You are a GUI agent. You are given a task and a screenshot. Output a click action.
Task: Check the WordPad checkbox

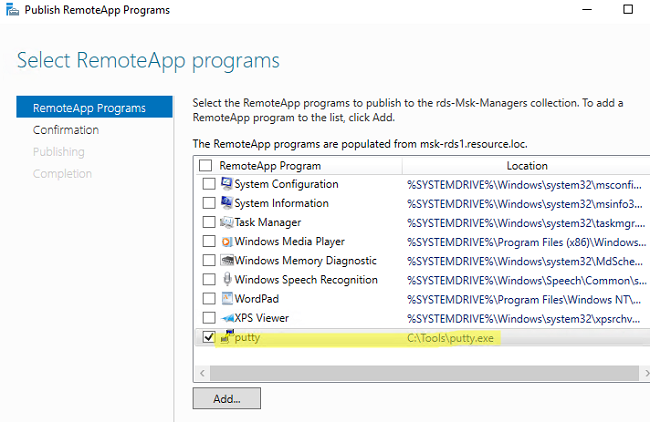coord(209,298)
